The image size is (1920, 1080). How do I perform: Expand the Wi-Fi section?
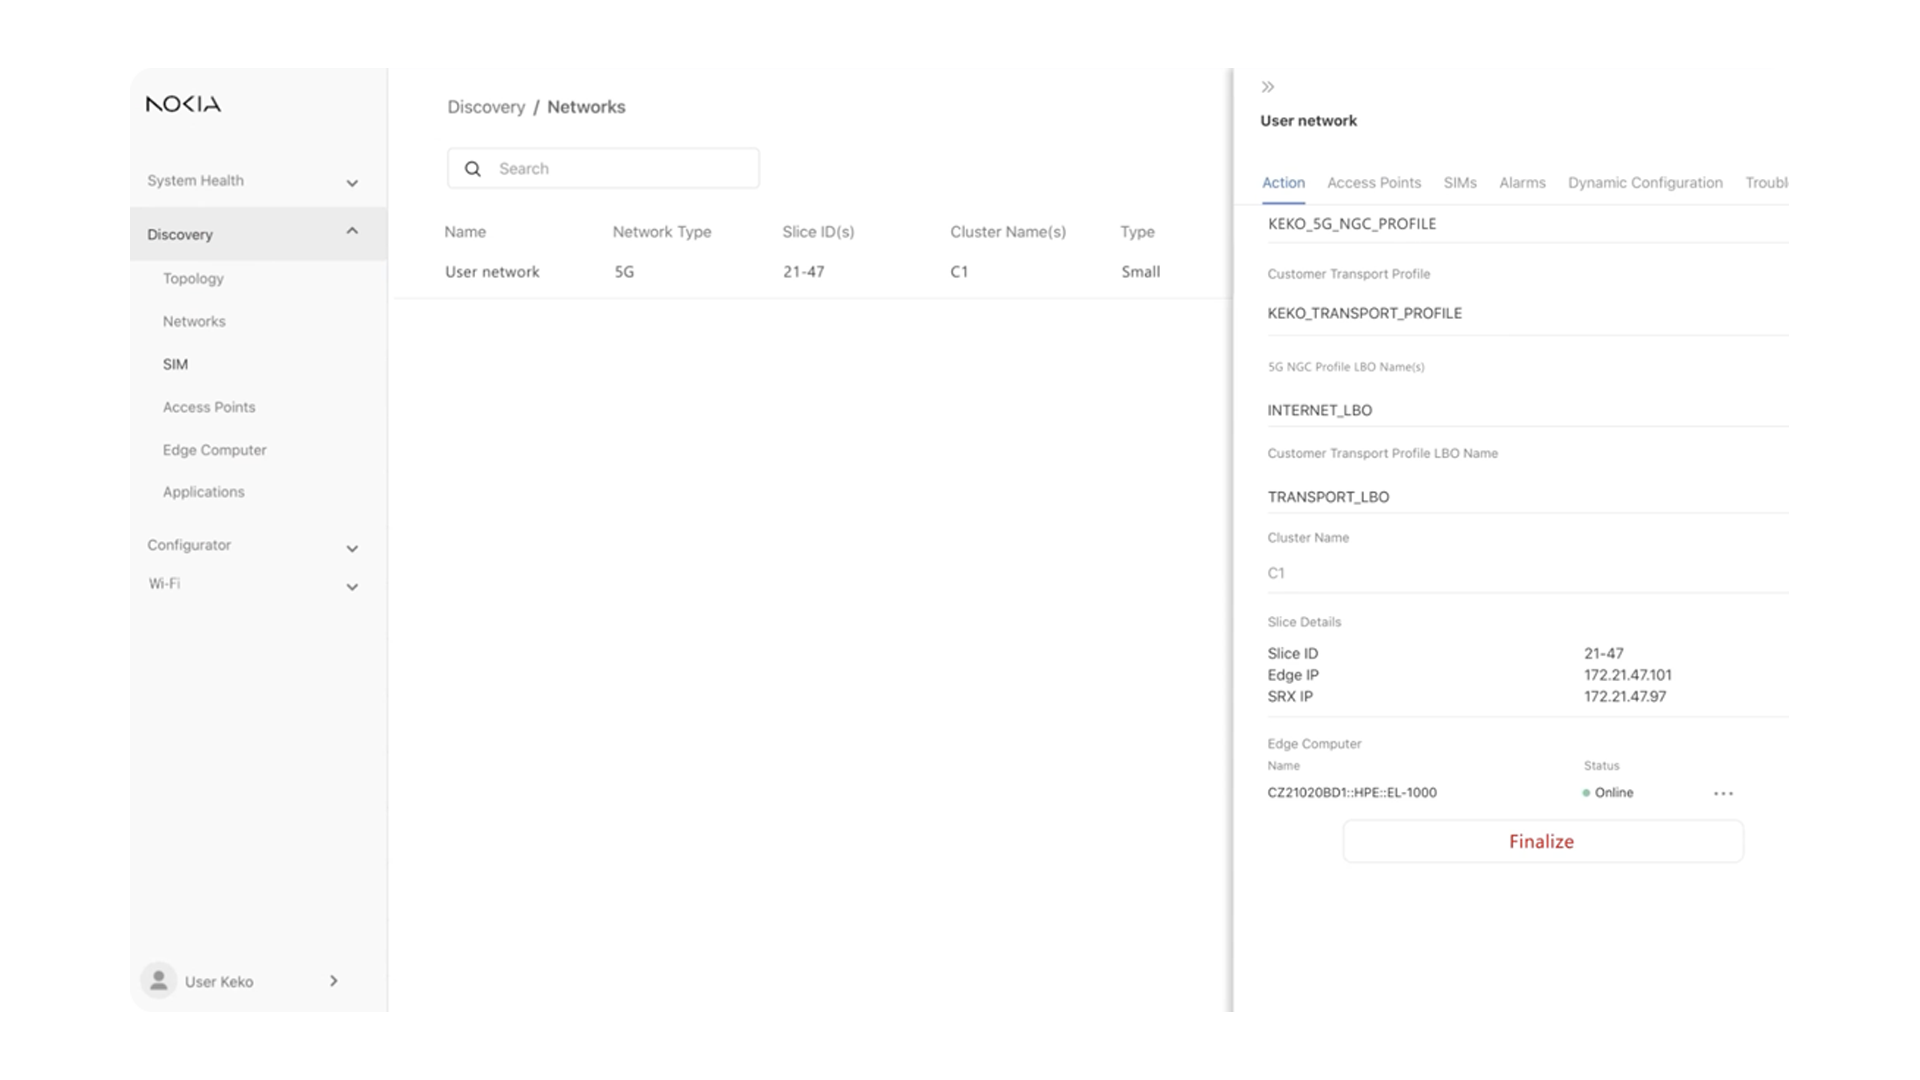(352, 587)
